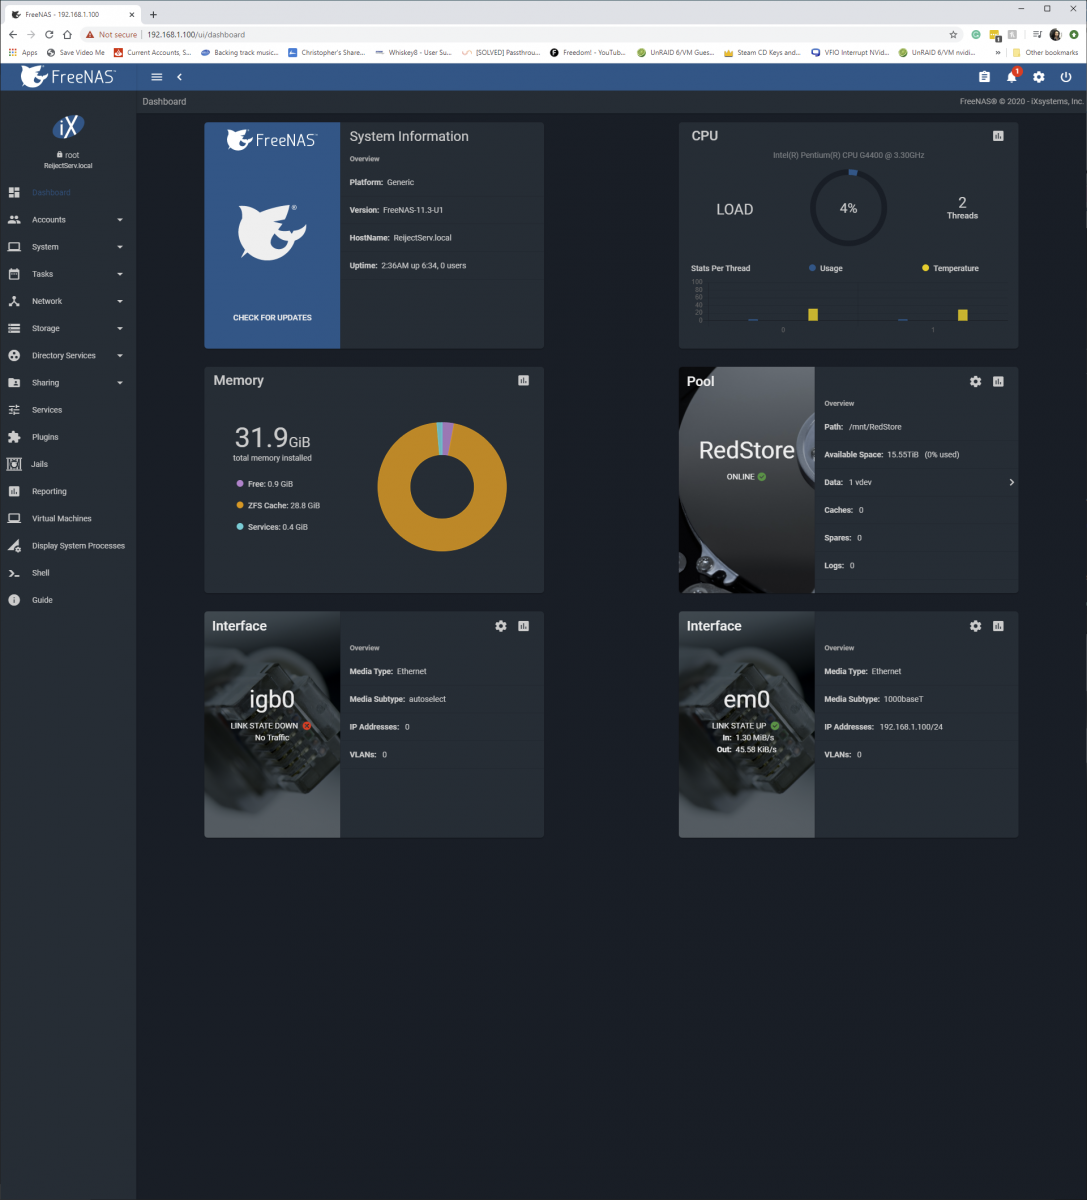Switch to the FreeNAS browser tab
1087x1200 pixels.
click(x=71, y=14)
